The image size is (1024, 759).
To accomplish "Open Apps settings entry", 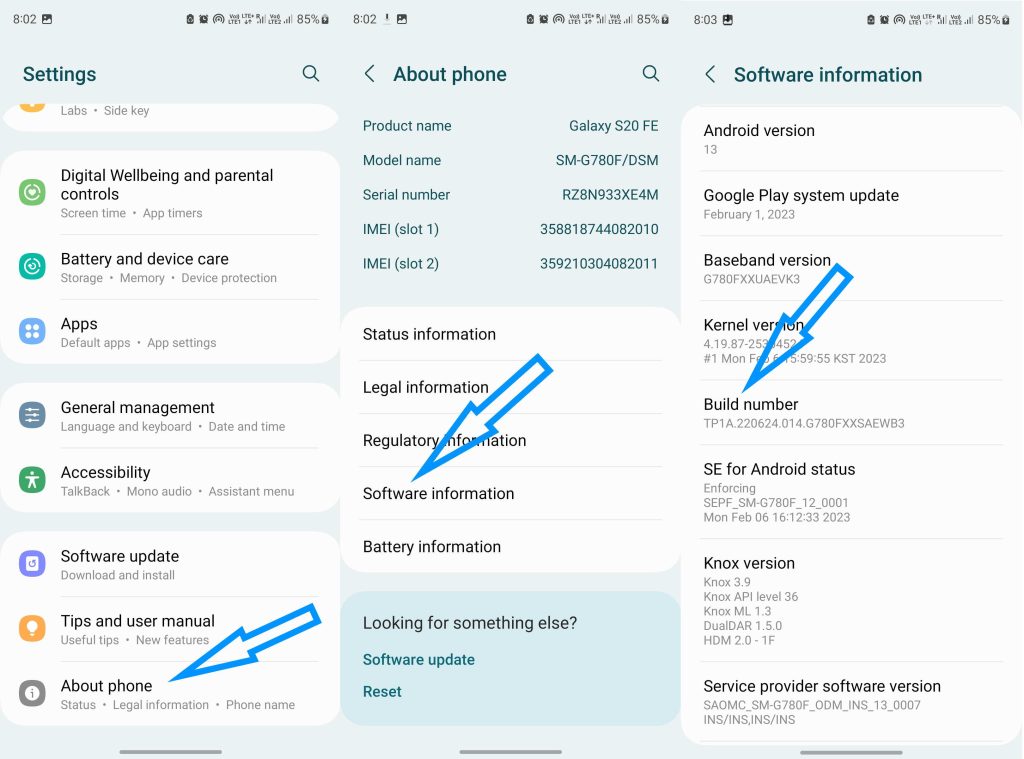I will click(x=170, y=332).
